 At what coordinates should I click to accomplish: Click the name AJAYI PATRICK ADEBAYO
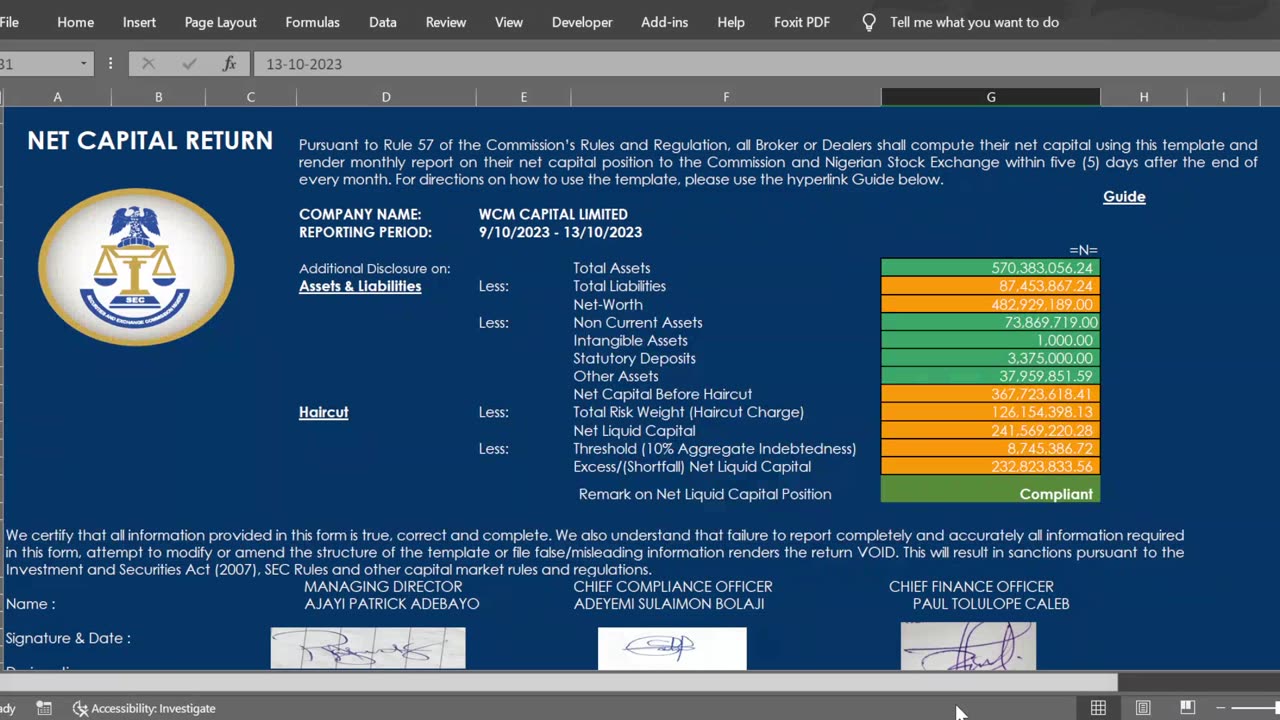point(391,604)
